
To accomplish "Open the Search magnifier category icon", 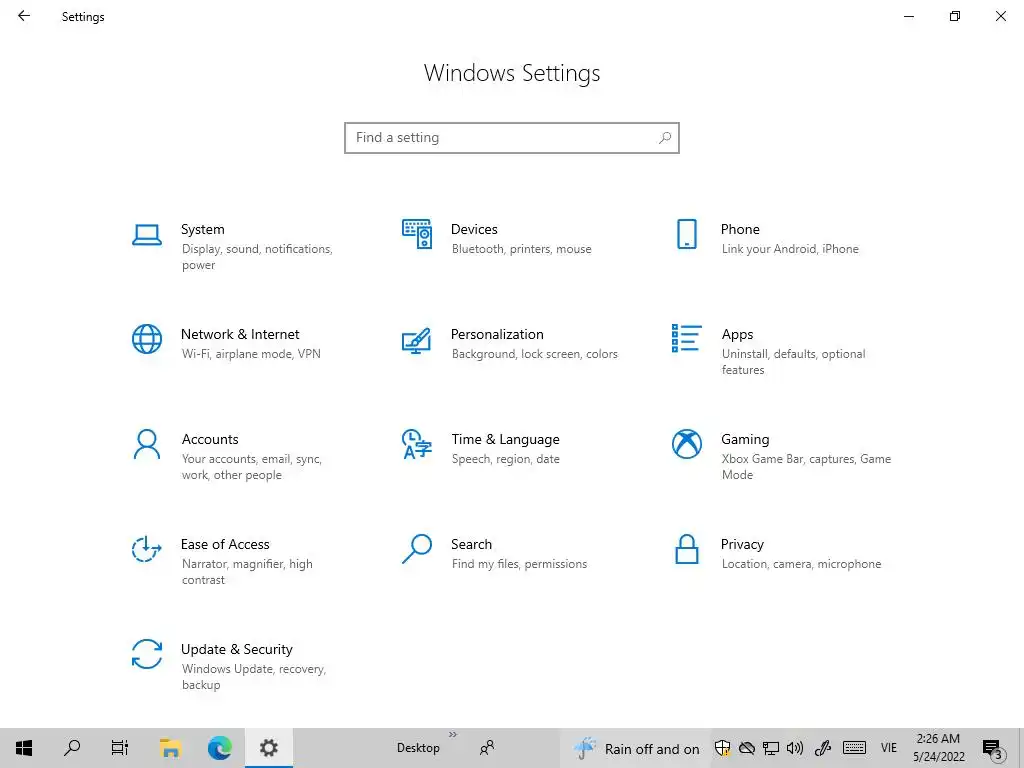I will pos(417,549).
